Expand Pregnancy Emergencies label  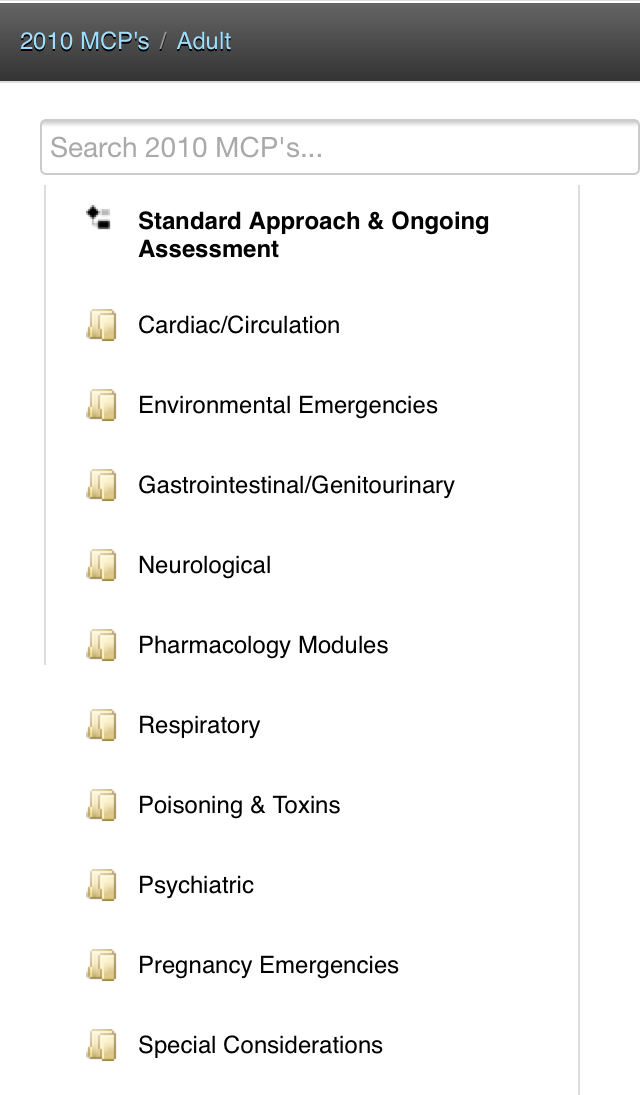[268, 965]
